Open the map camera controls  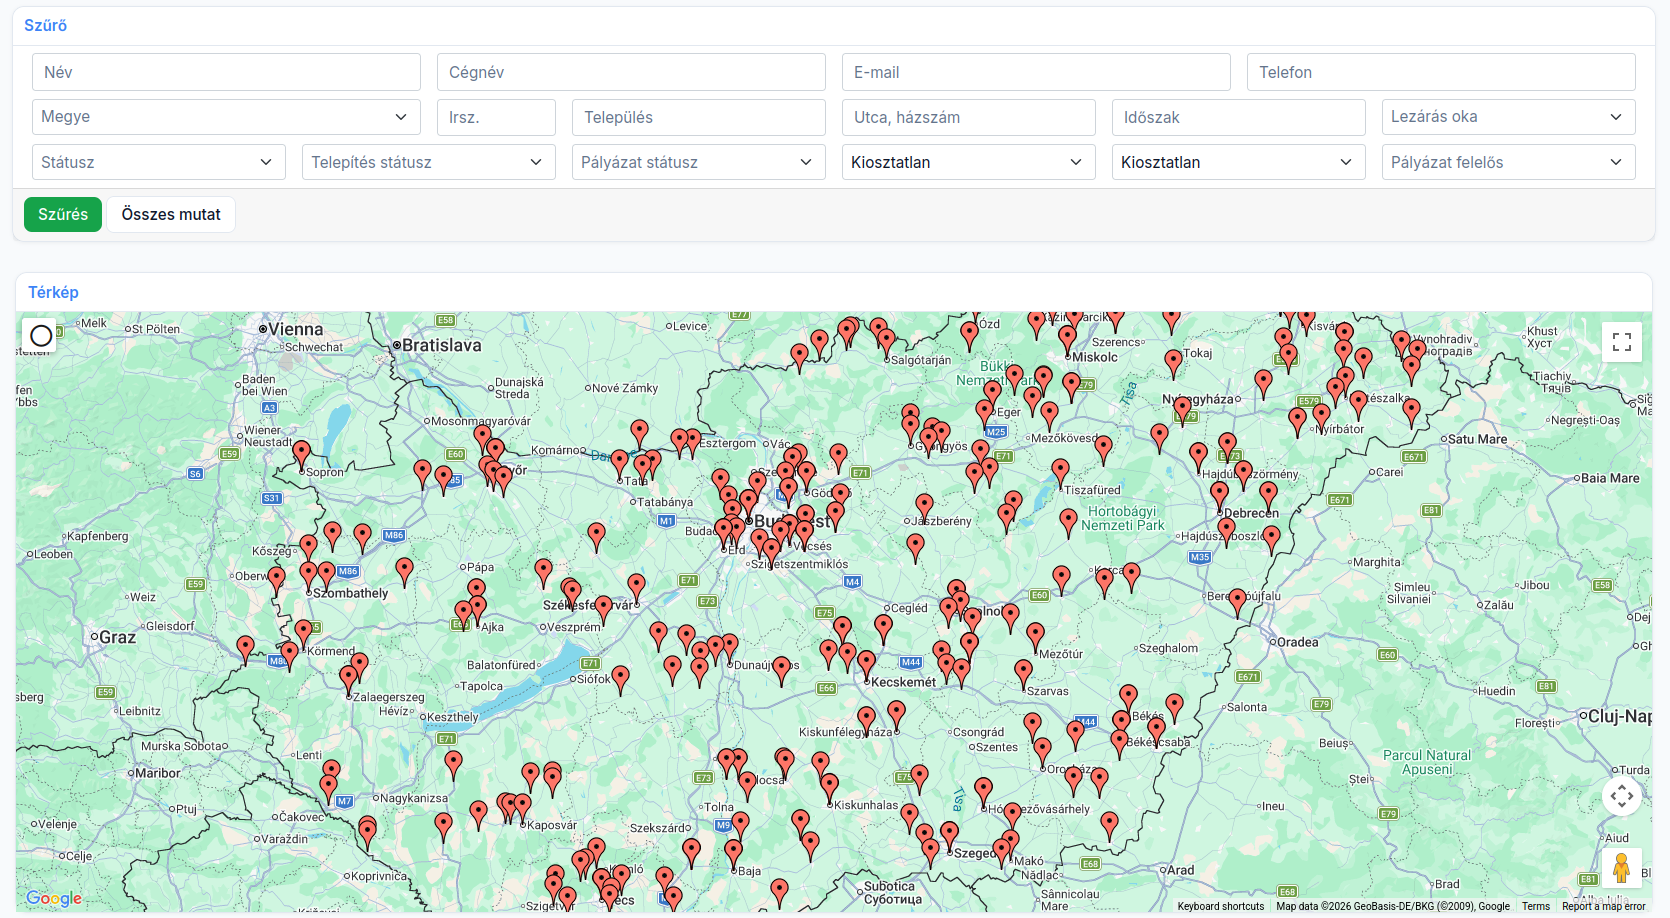[x=1621, y=796]
